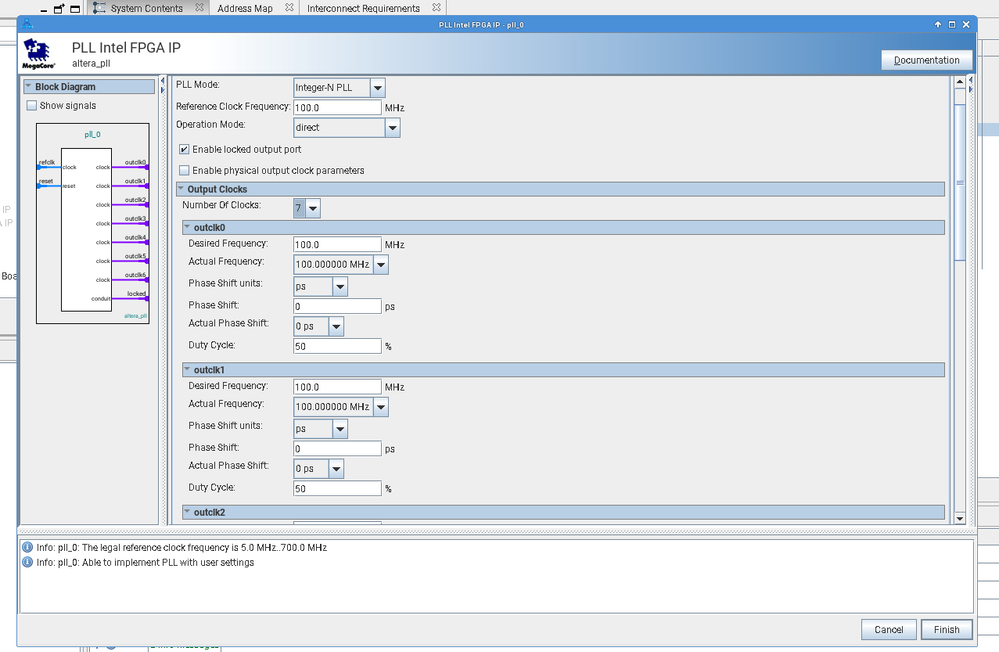The height and width of the screenshot is (652, 999).
Task: Collapse the Block Diagram section
Action: tap(29, 86)
